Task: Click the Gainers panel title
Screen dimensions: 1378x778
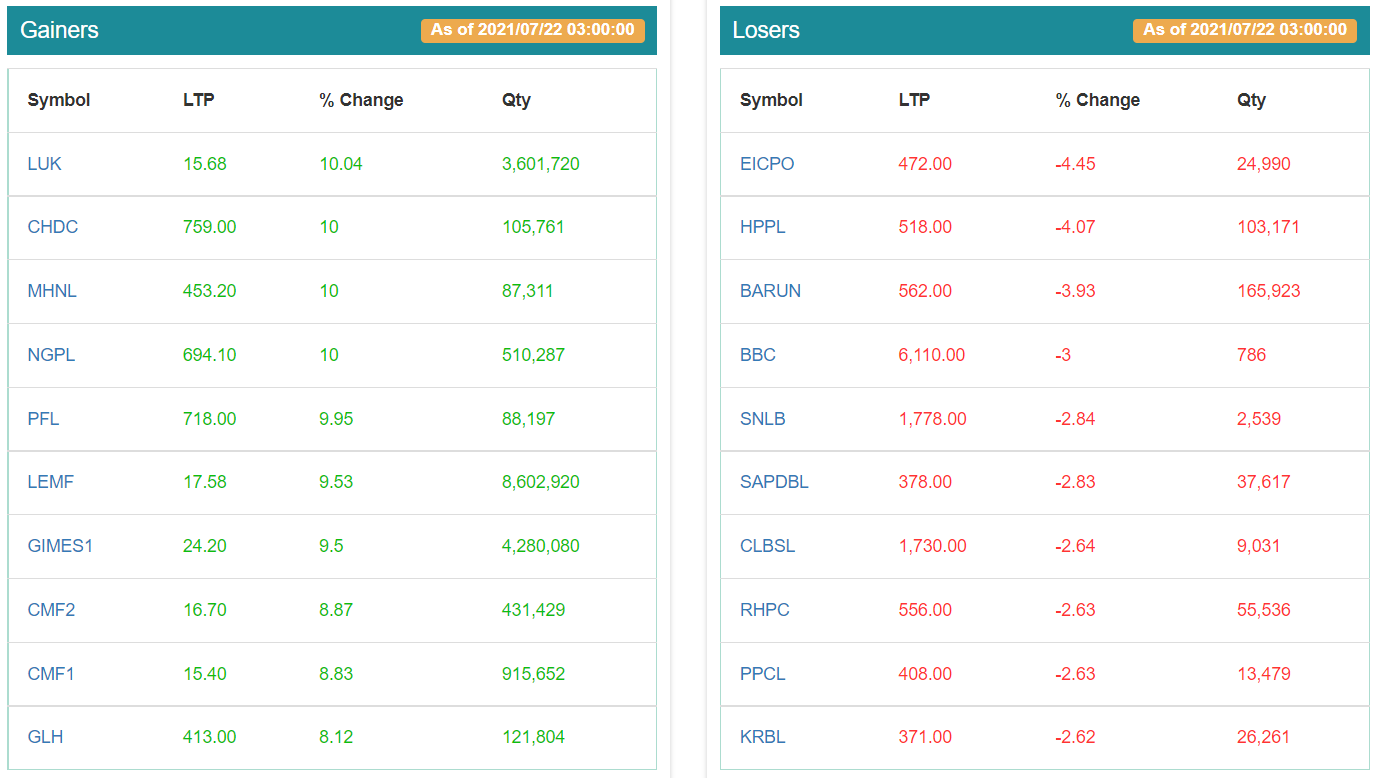Action: coord(59,30)
